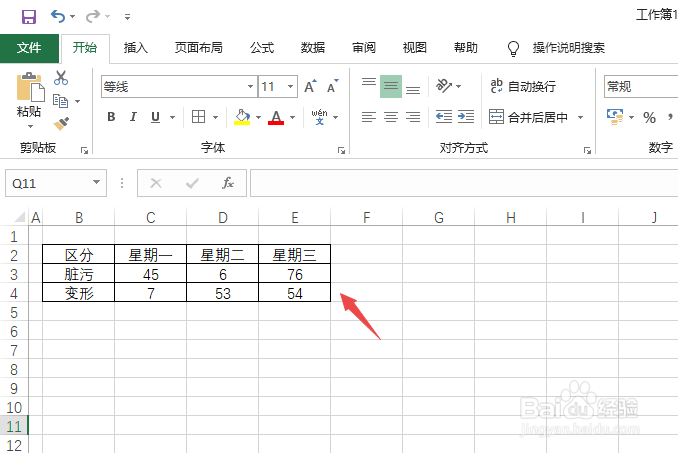Select the 数据 ribbon tab
This screenshot has height=453, width=678.
click(313, 48)
